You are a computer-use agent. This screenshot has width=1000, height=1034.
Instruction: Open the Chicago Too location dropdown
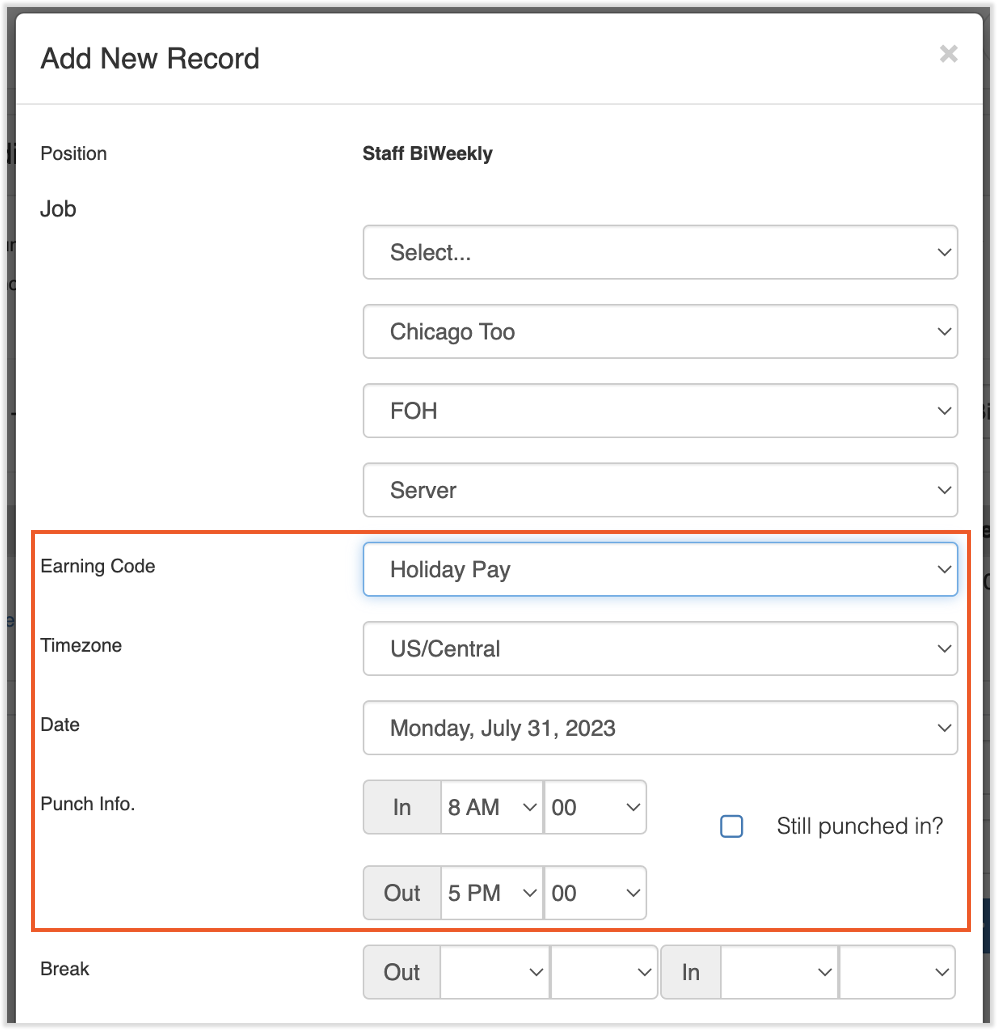click(x=660, y=332)
